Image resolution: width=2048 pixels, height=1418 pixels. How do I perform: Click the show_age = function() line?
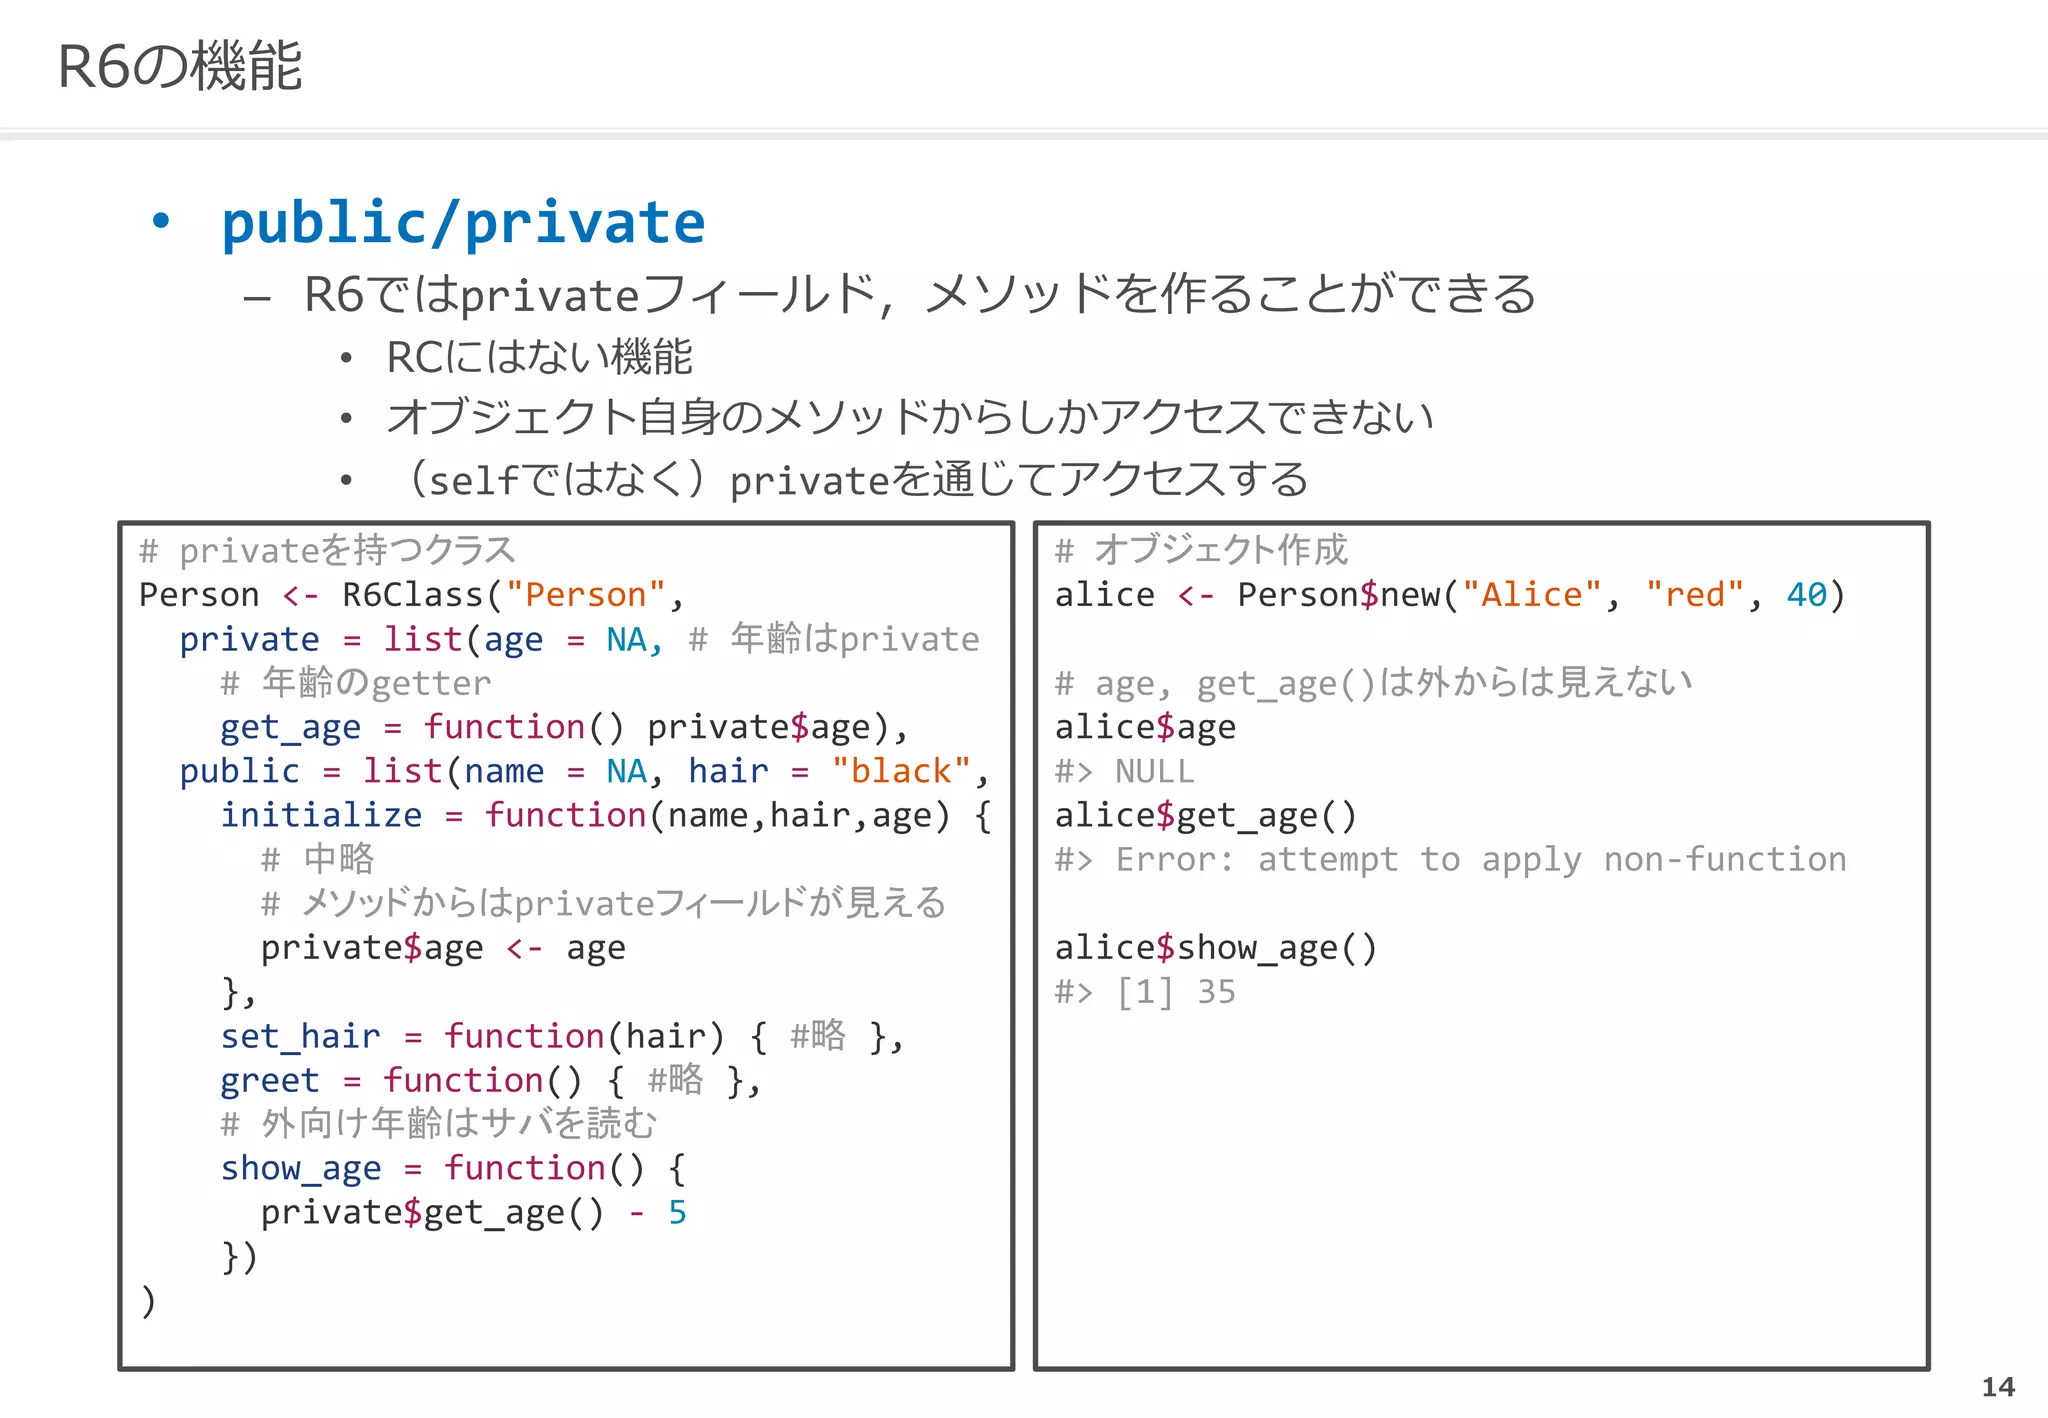(452, 1168)
